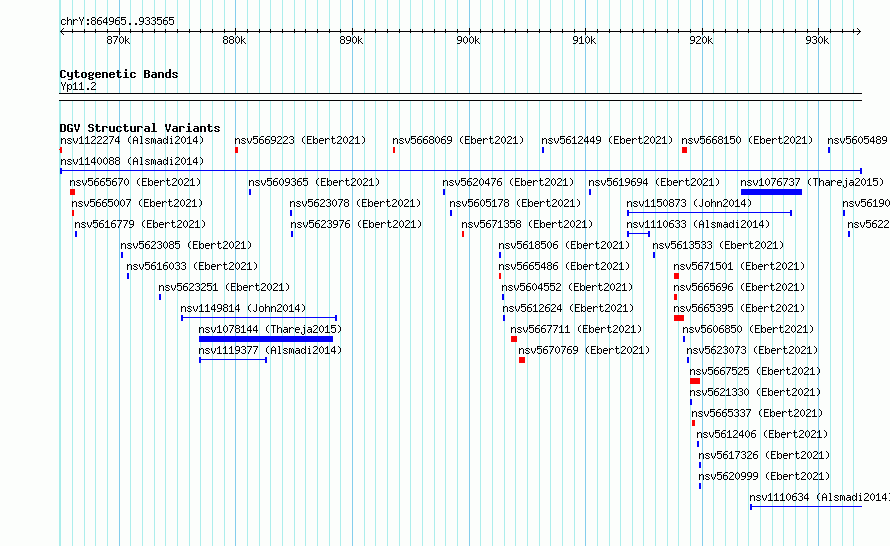Screen dimensions: 890x546
Task: Open variant nsv1150873 (John2014) label
Action: click(689, 203)
